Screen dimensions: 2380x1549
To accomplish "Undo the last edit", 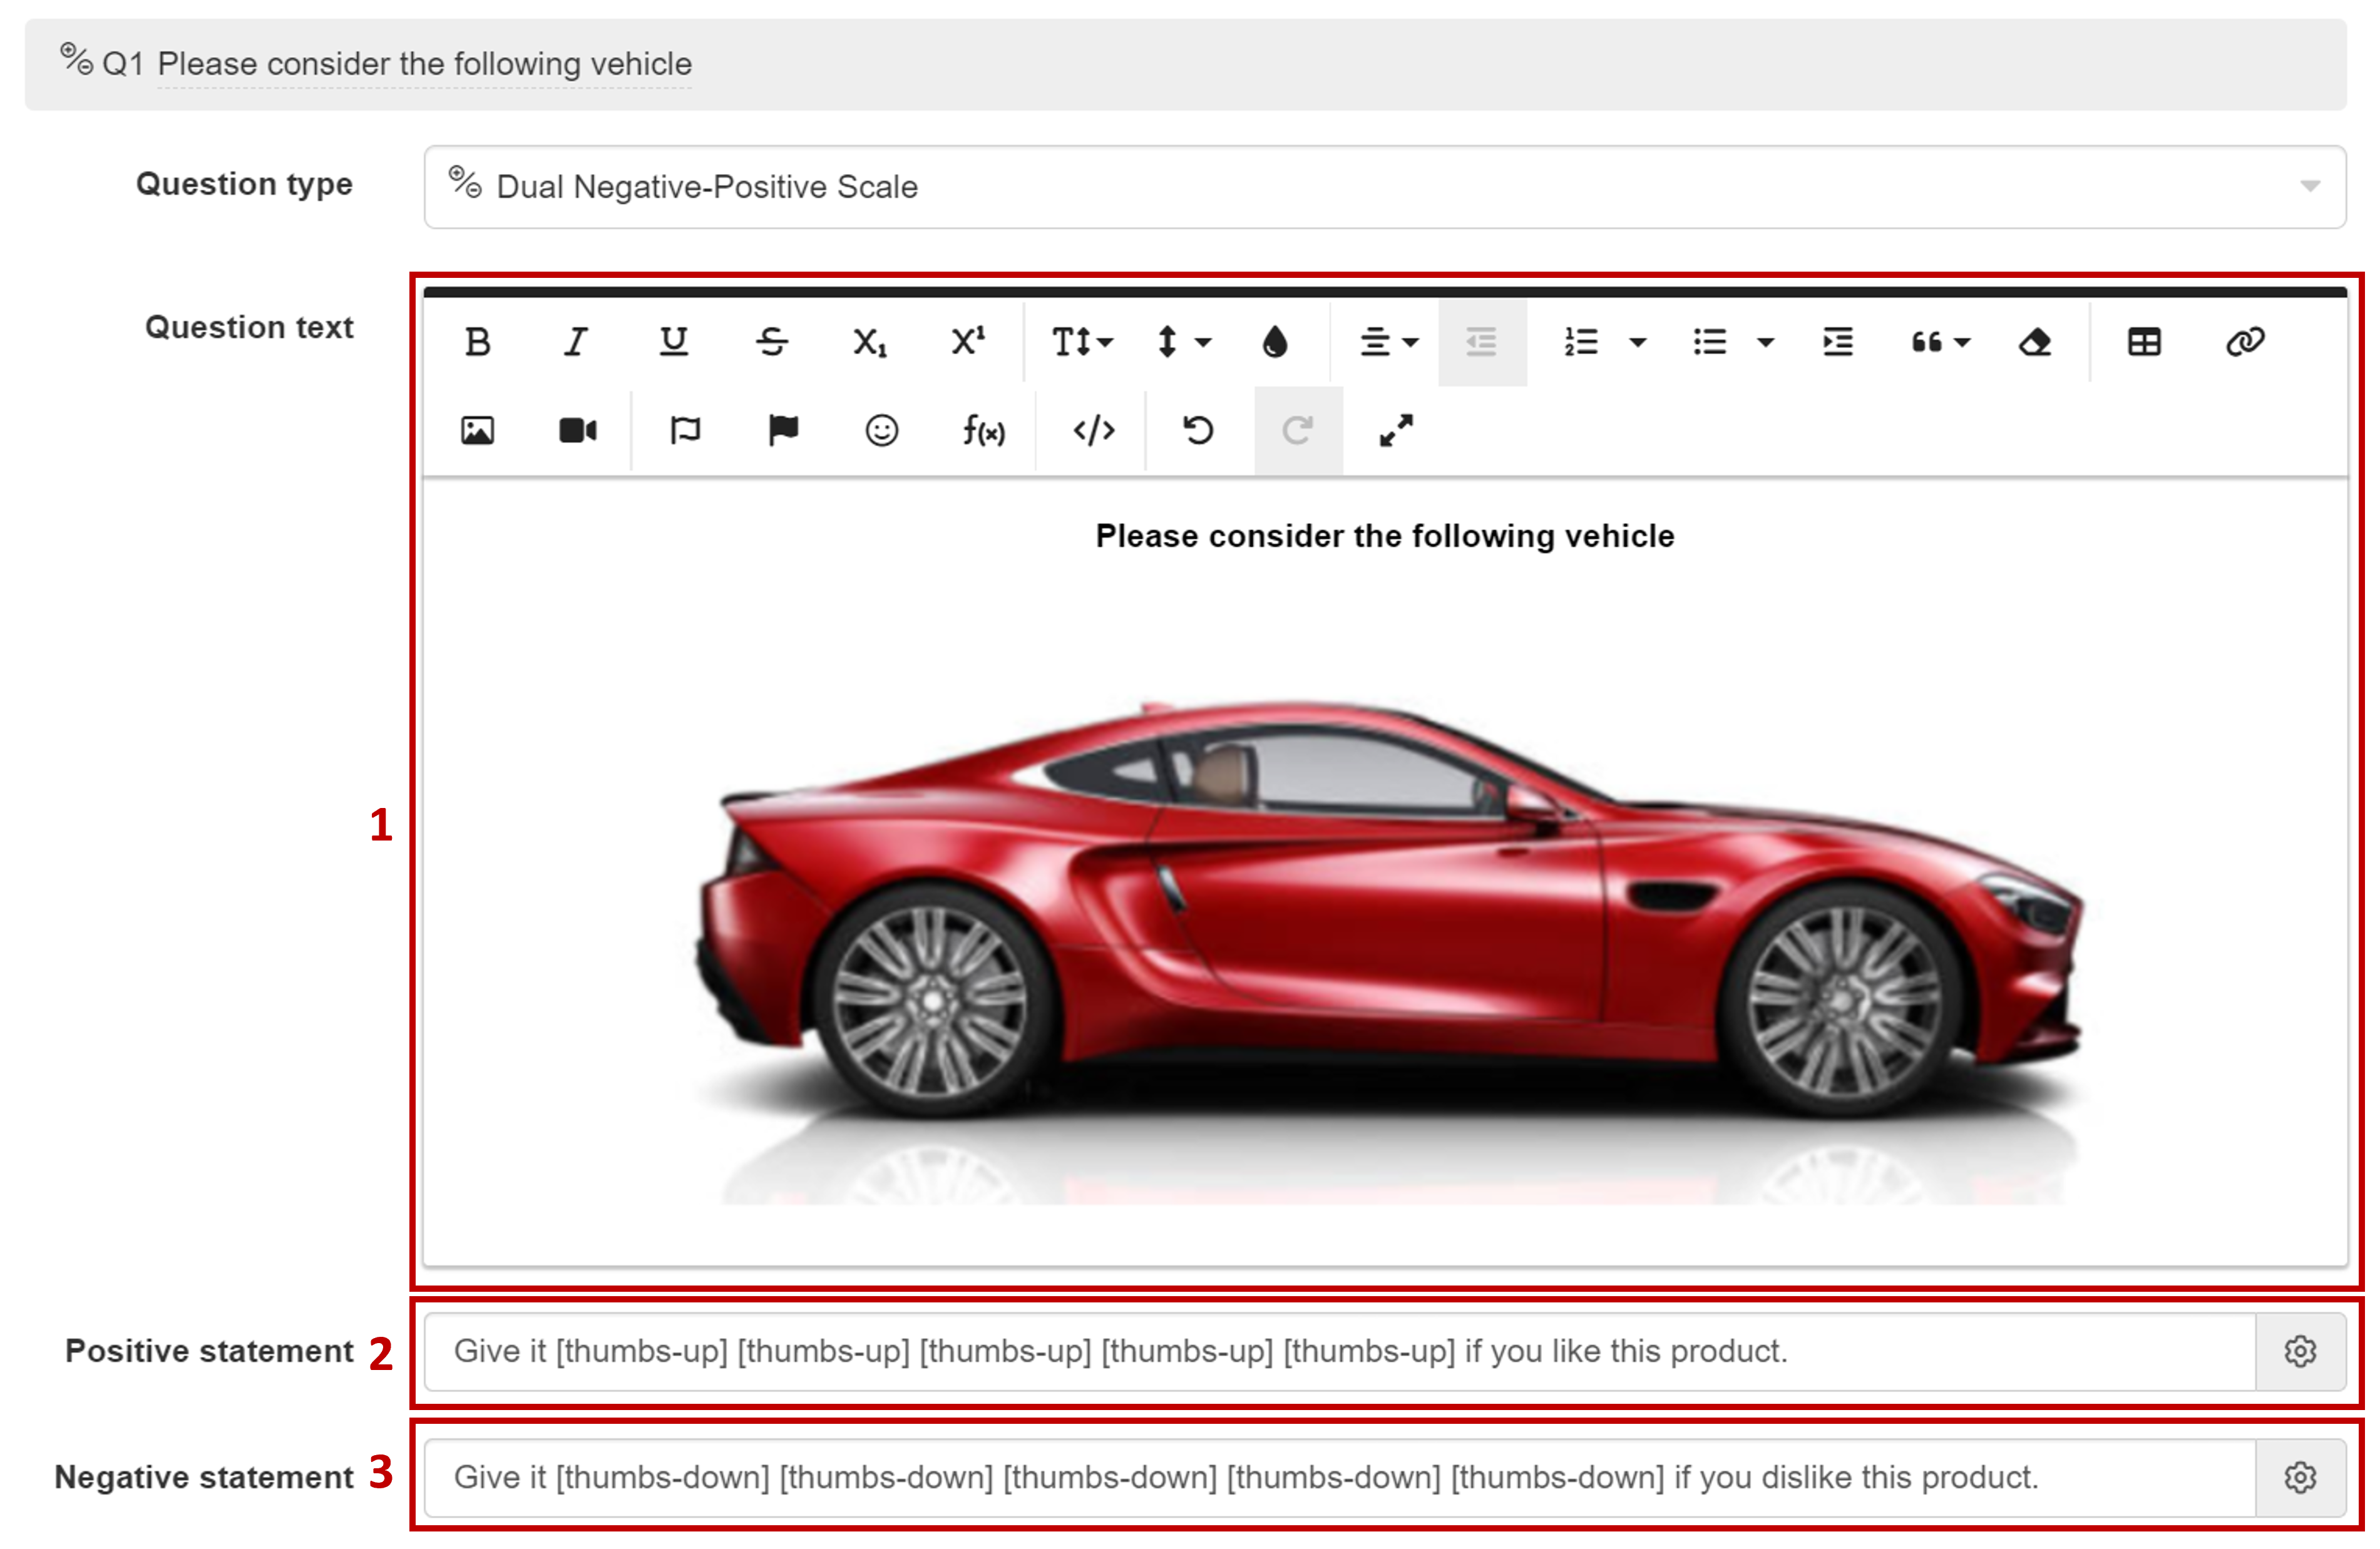I will (1198, 431).
